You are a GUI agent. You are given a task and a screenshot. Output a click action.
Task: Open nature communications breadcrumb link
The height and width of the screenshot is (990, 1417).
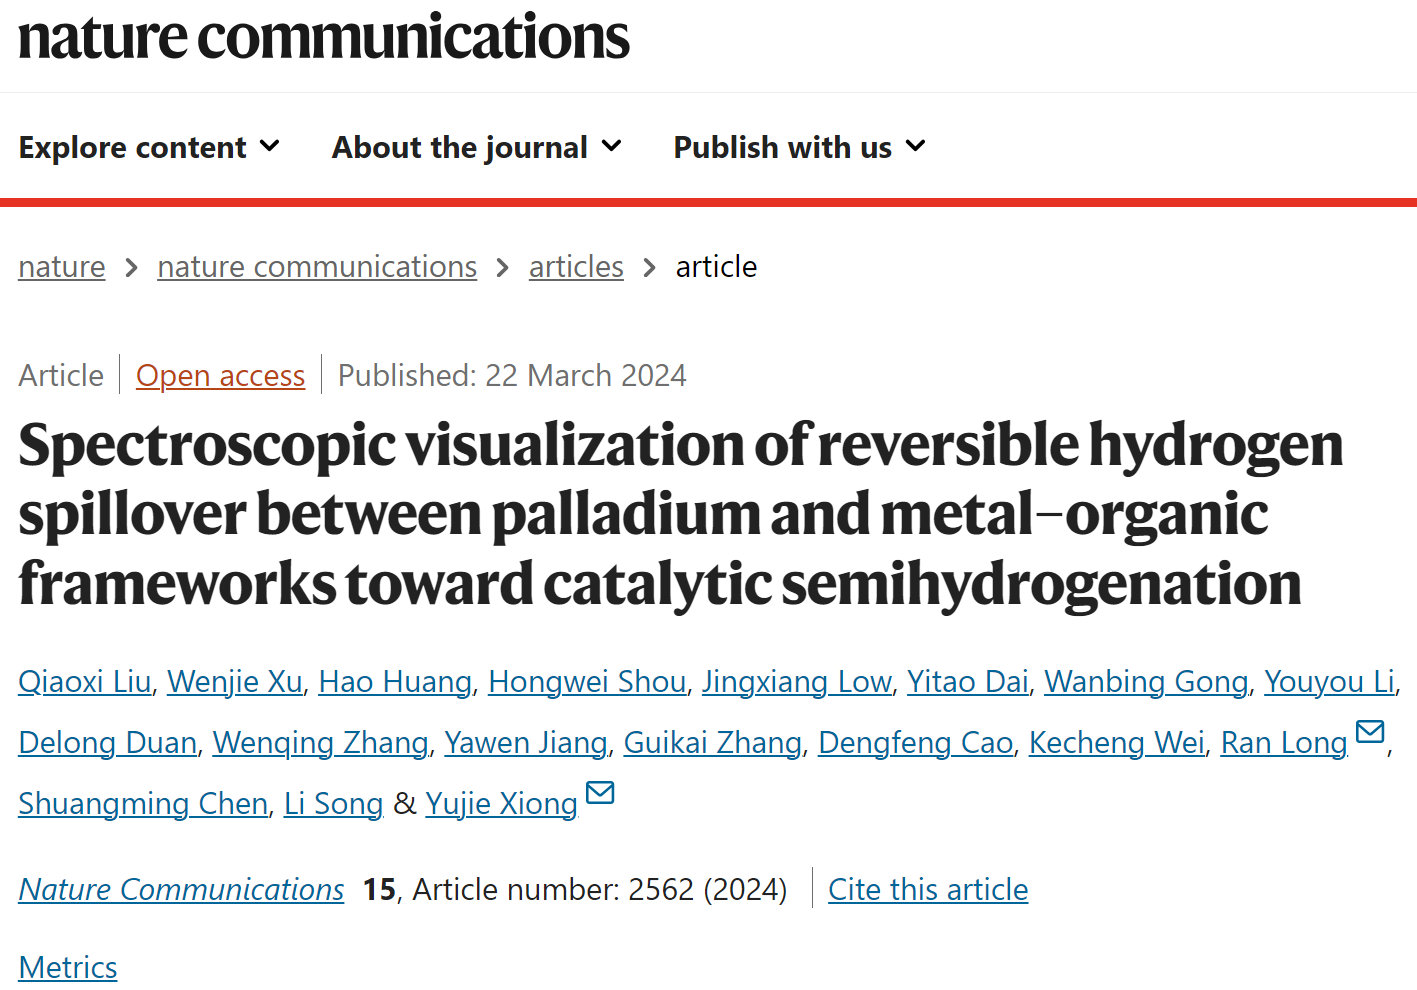coord(317,267)
